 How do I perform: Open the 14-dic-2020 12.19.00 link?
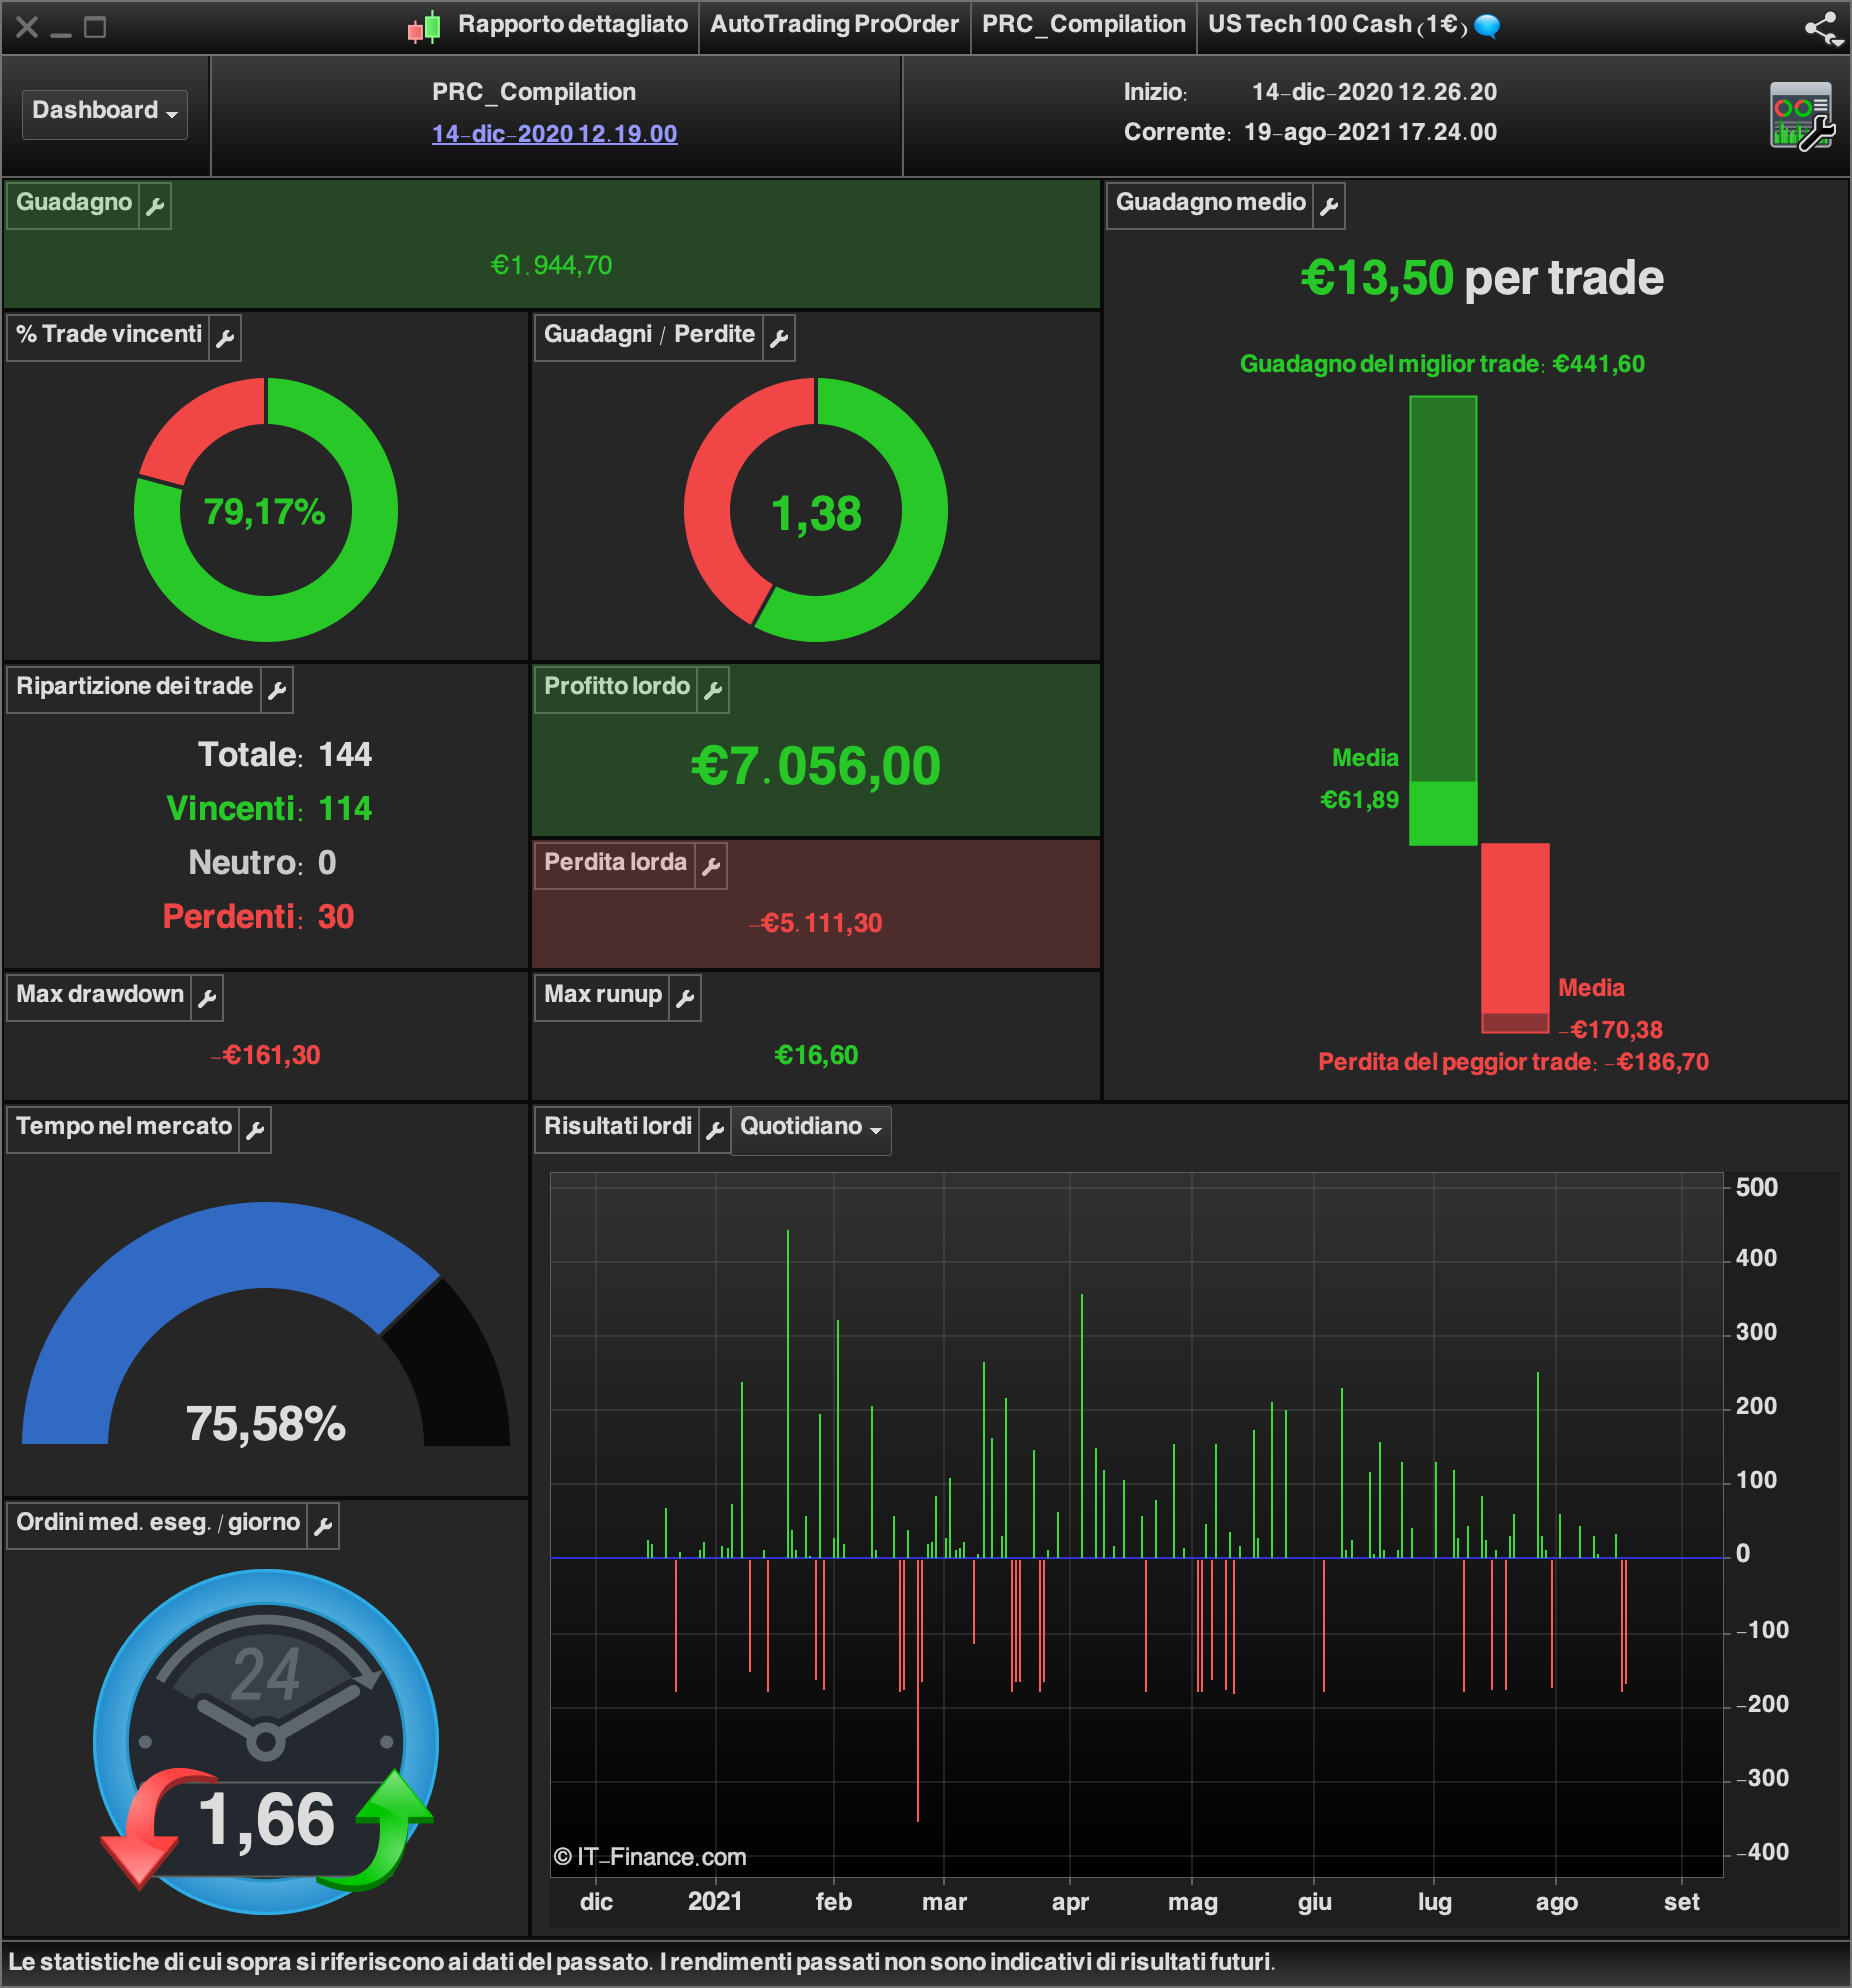click(x=554, y=134)
